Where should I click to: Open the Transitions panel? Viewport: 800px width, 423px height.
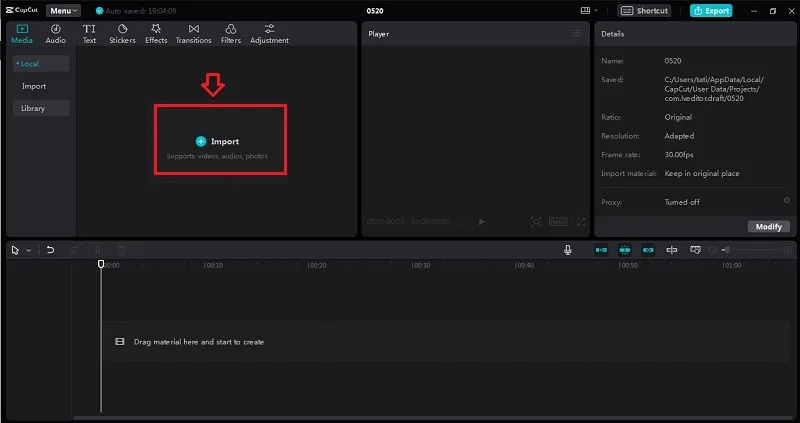[193, 34]
